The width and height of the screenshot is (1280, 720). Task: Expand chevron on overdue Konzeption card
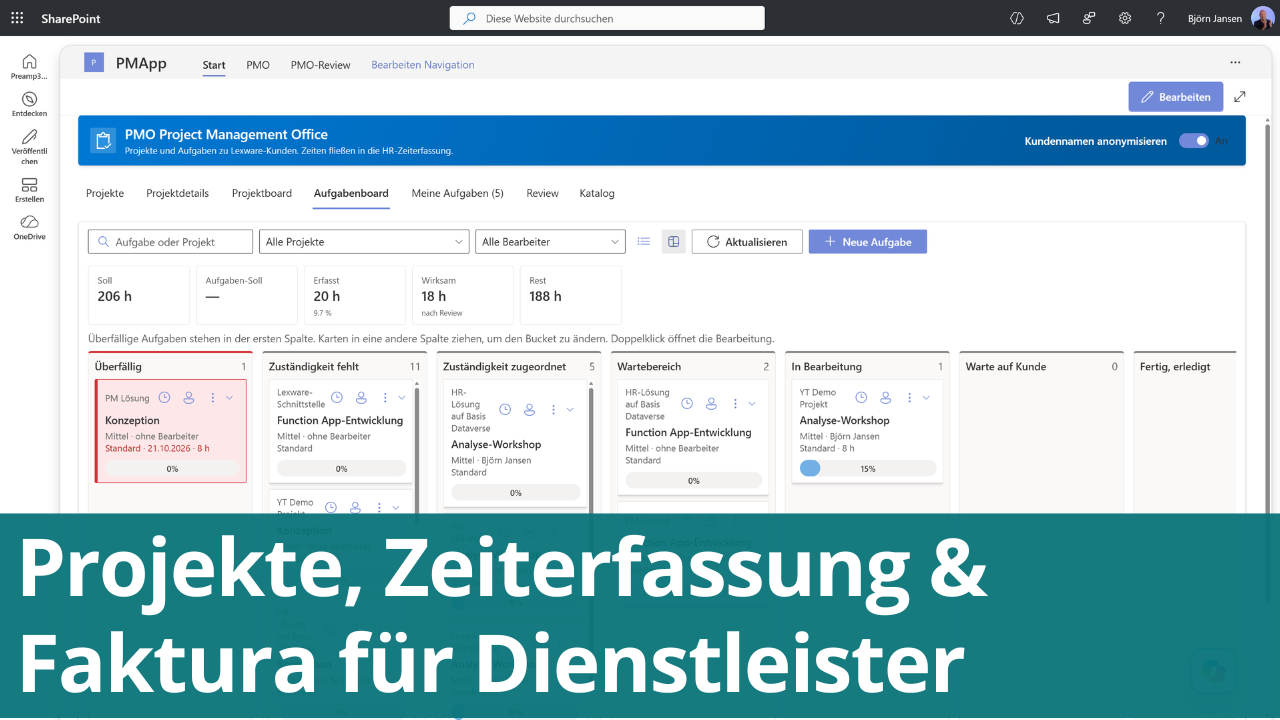click(230, 397)
